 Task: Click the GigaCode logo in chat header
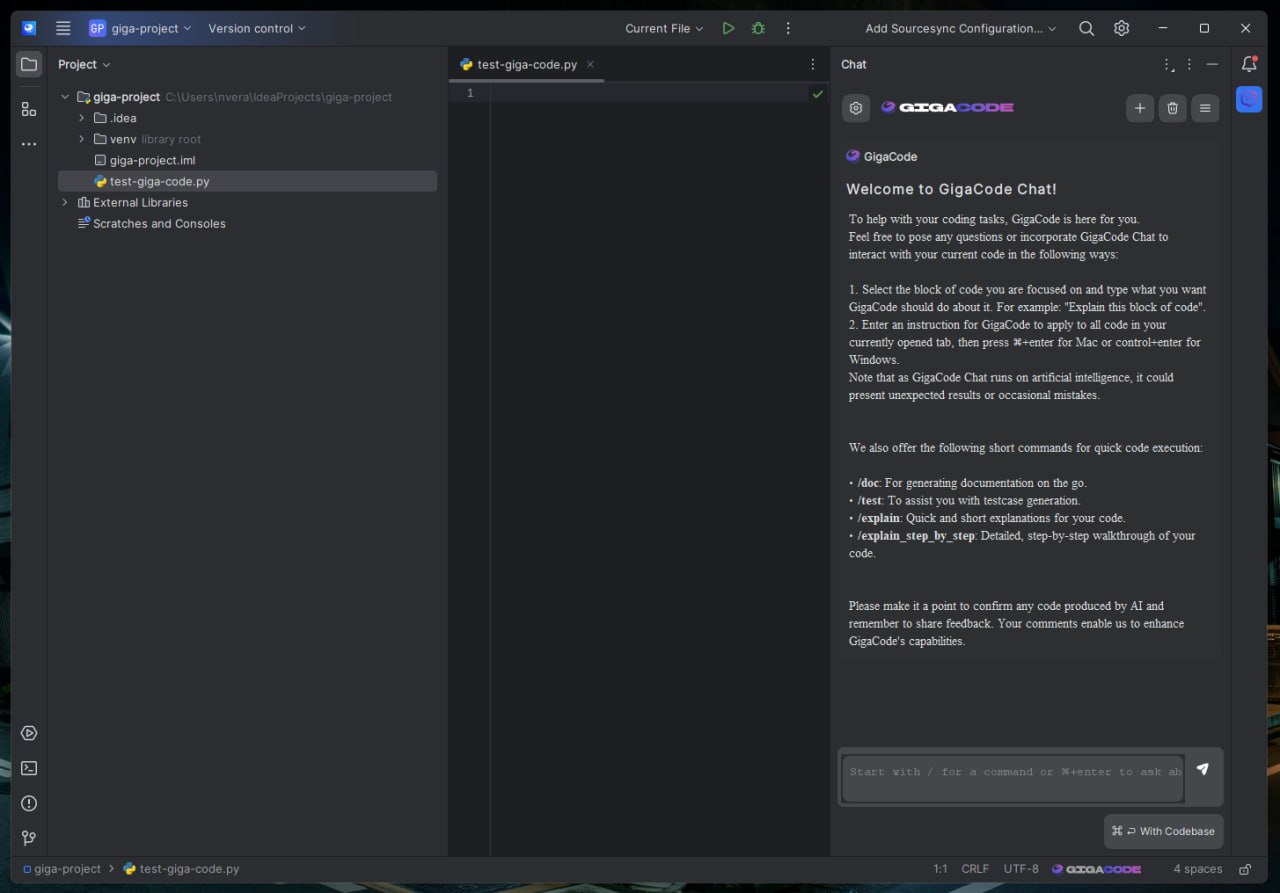click(947, 107)
